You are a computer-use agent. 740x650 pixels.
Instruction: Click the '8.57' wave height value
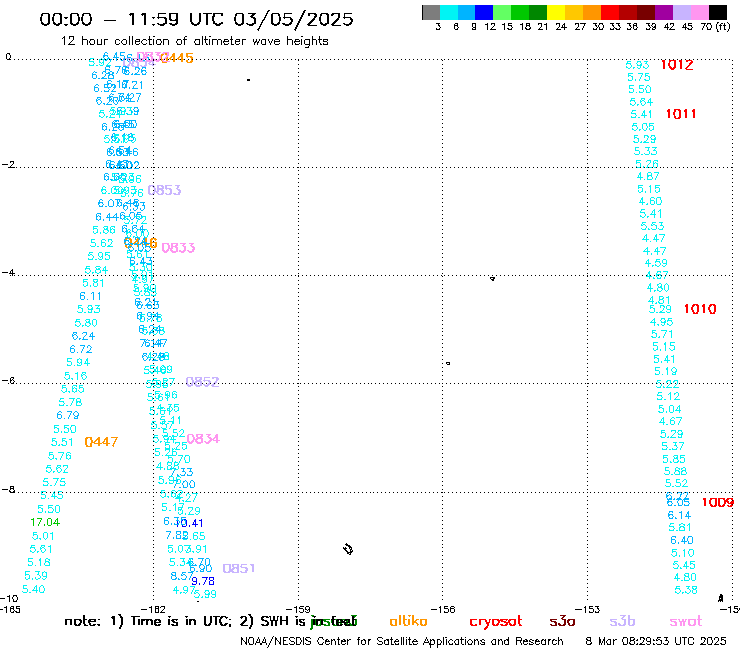182,576
